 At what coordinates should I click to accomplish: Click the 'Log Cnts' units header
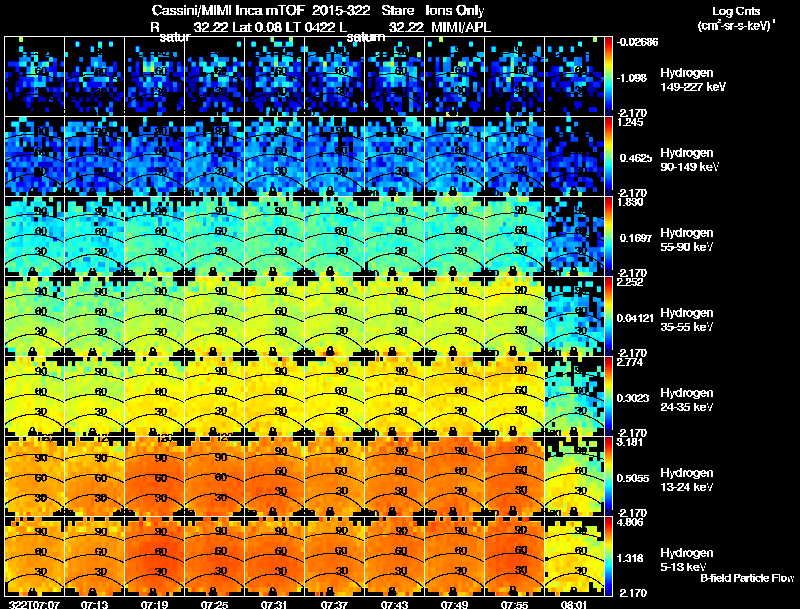735,10
